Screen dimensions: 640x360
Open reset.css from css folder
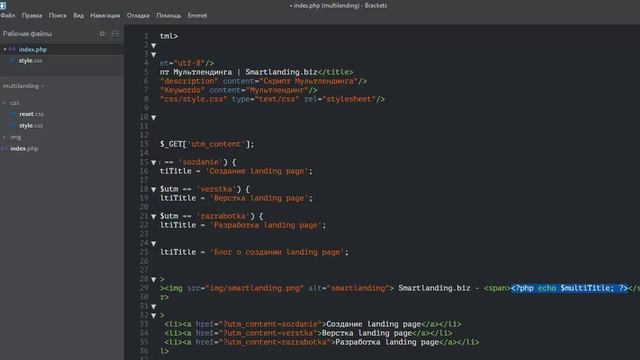31,114
